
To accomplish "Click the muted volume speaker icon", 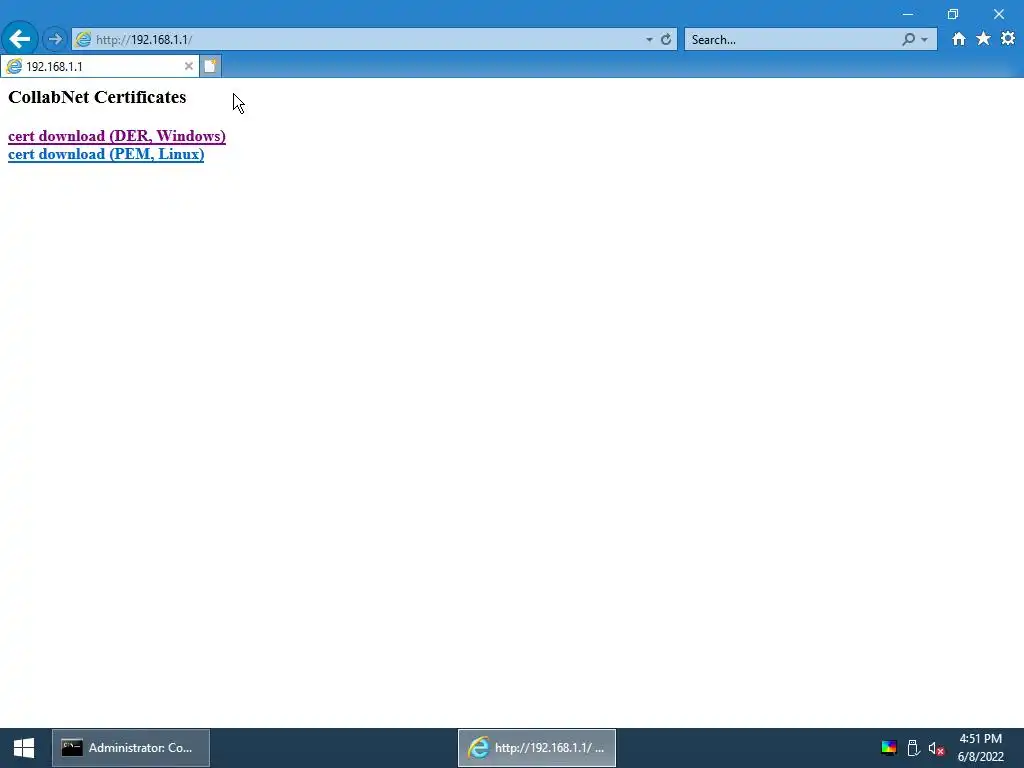I will pyautogui.click(x=936, y=748).
